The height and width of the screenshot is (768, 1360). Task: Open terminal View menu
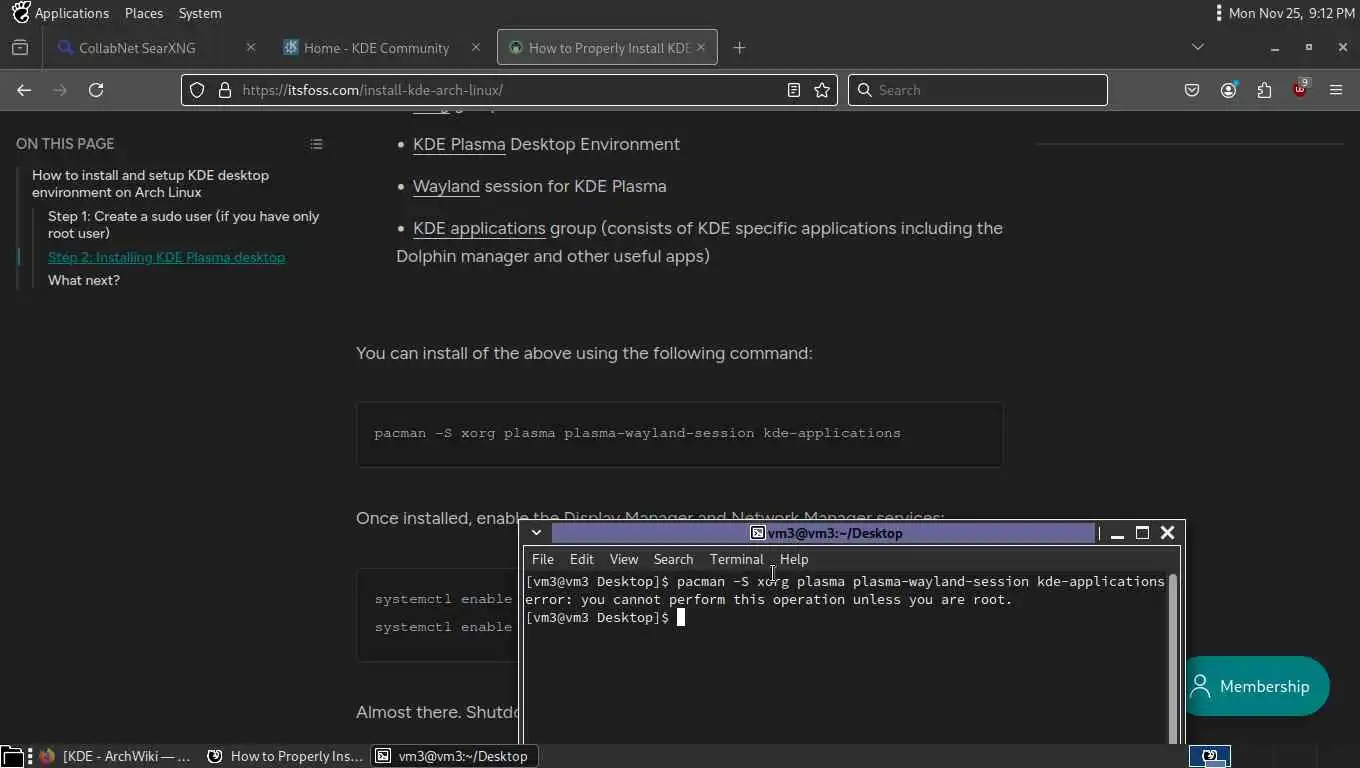624,559
